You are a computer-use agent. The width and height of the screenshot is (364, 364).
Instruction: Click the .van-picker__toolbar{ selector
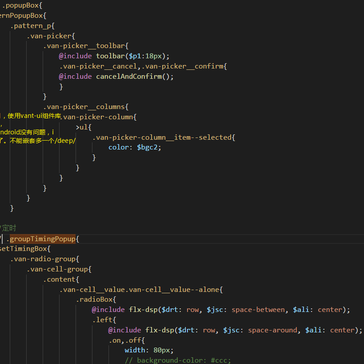pos(86,46)
